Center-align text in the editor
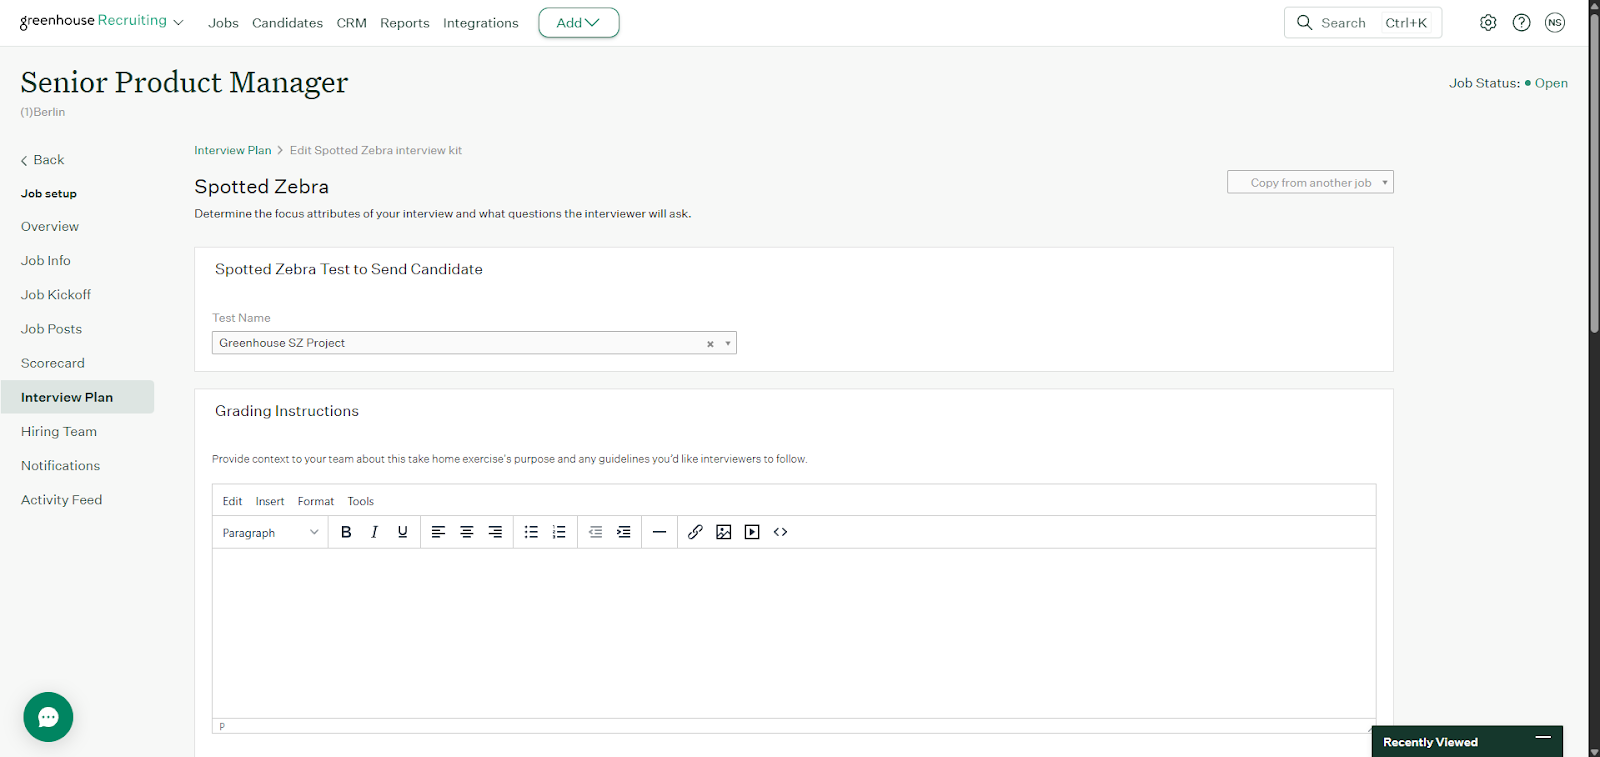Image resolution: width=1600 pixels, height=757 pixels. point(466,532)
